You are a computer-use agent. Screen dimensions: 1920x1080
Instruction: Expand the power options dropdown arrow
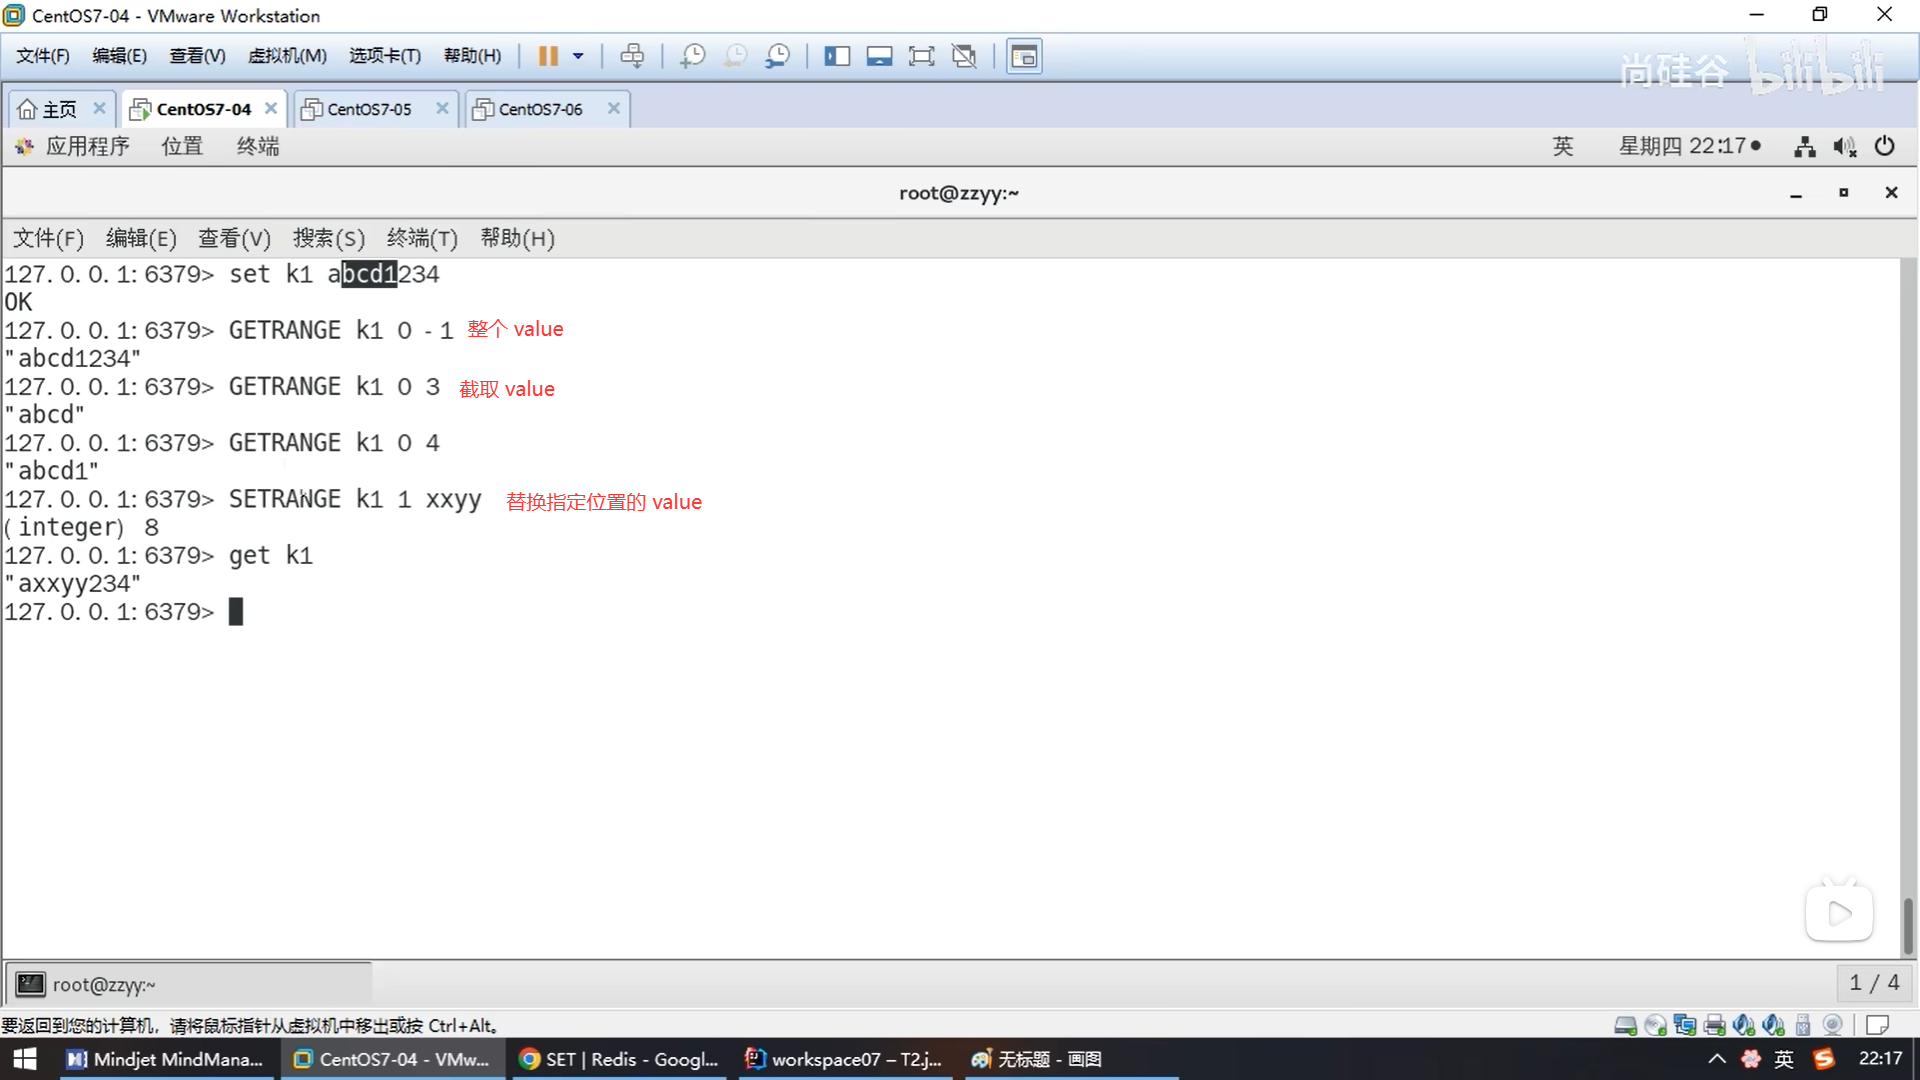[x=578, y=56]
